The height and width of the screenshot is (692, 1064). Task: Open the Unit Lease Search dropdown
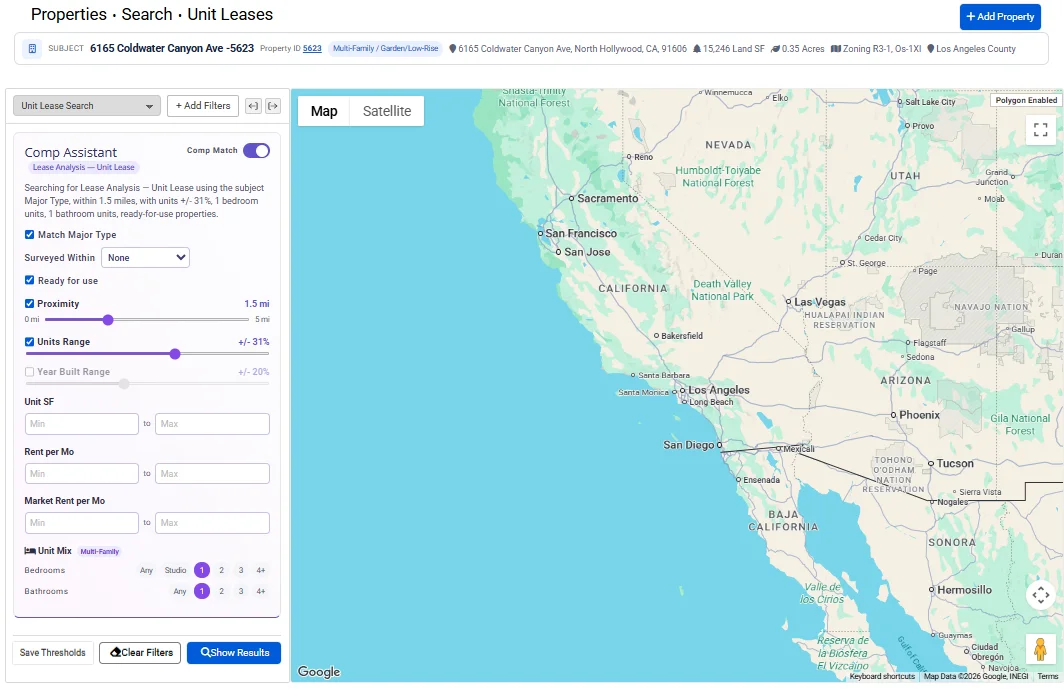tap(87, 106)
